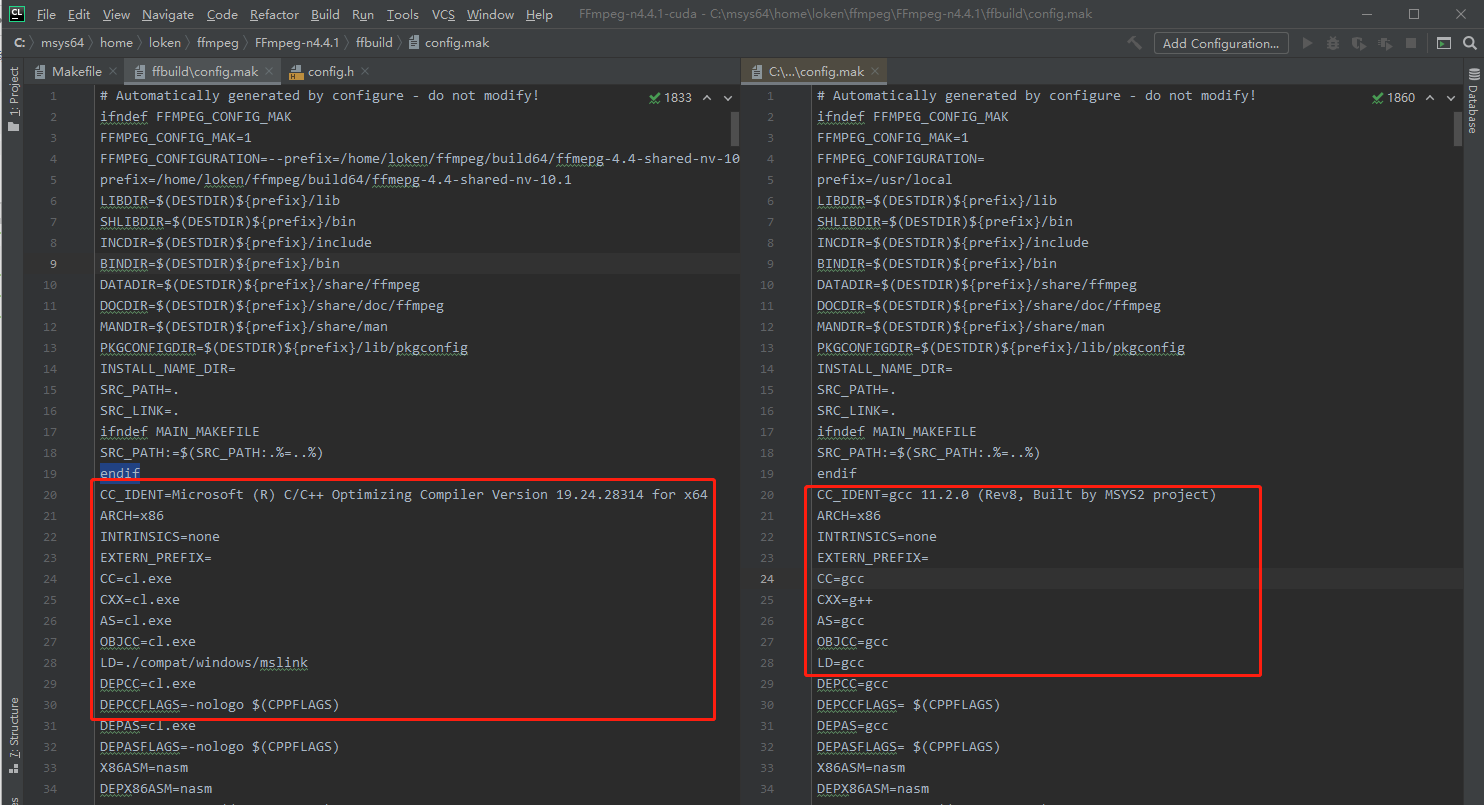Viewport: 1484px width, 805px height.
Task: Click the Search Everywhere magnifier icon
Action: 1470,43
